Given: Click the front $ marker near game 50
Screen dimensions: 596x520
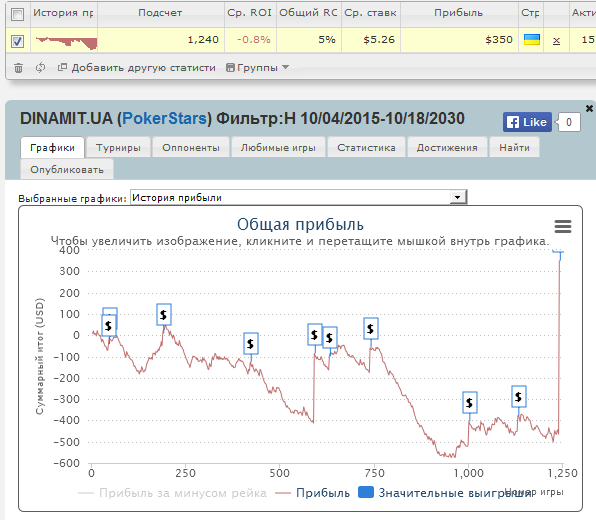Looking at the screenshot, I should [109, 325].
